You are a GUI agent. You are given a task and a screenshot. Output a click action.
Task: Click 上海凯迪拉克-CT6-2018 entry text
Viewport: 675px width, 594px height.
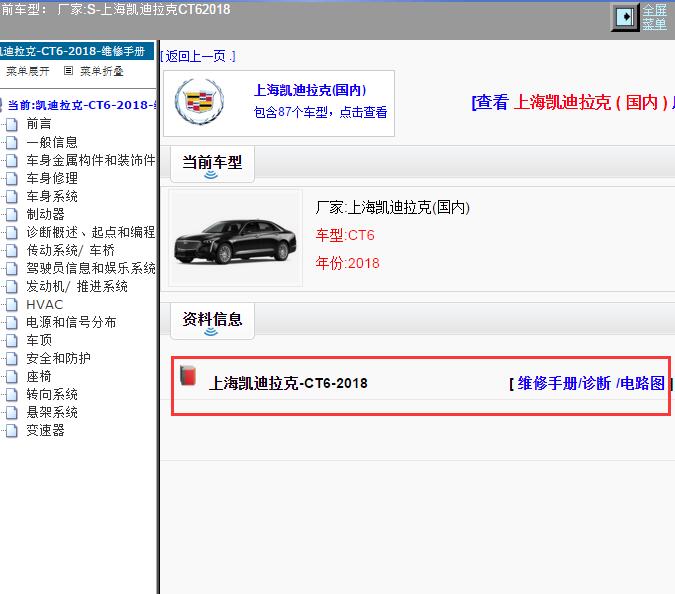pyautogui.click(x=288, y=383)
